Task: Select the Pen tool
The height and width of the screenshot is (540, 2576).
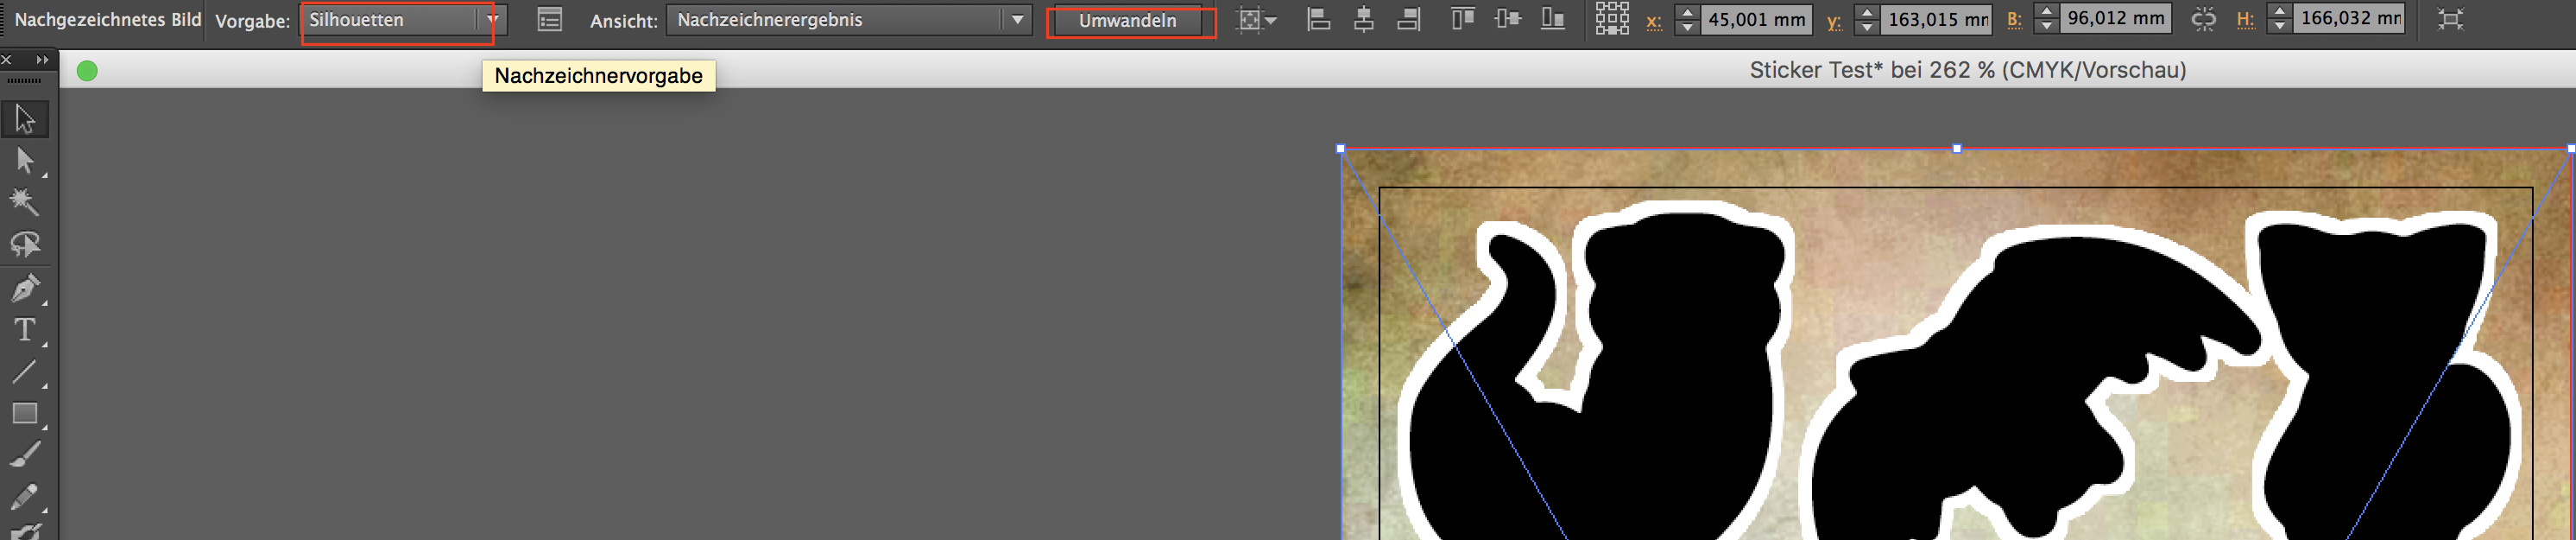Action: 25,289
